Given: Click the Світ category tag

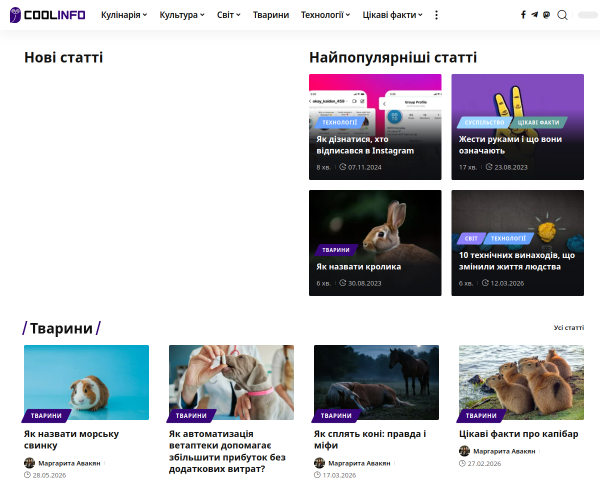Looking at the screenshot, I should [471, 238].
